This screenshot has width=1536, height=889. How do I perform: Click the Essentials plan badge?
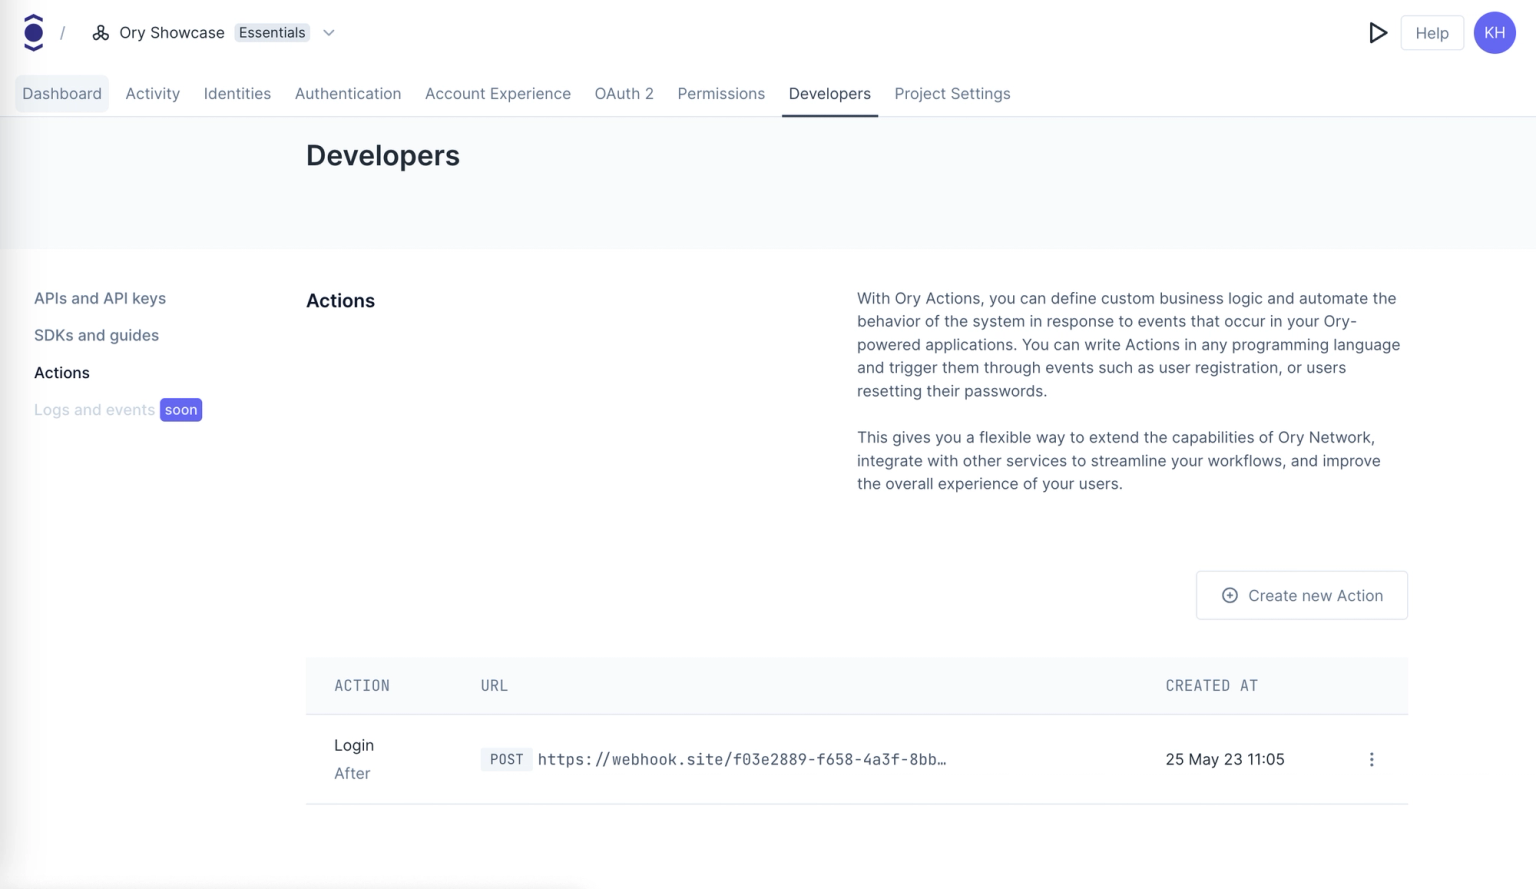(272, 33)
